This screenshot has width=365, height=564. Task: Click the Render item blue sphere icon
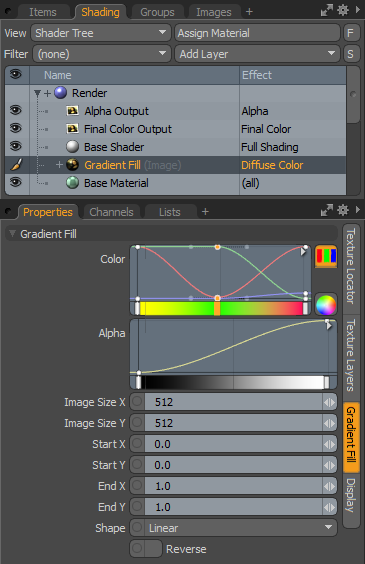60,93
